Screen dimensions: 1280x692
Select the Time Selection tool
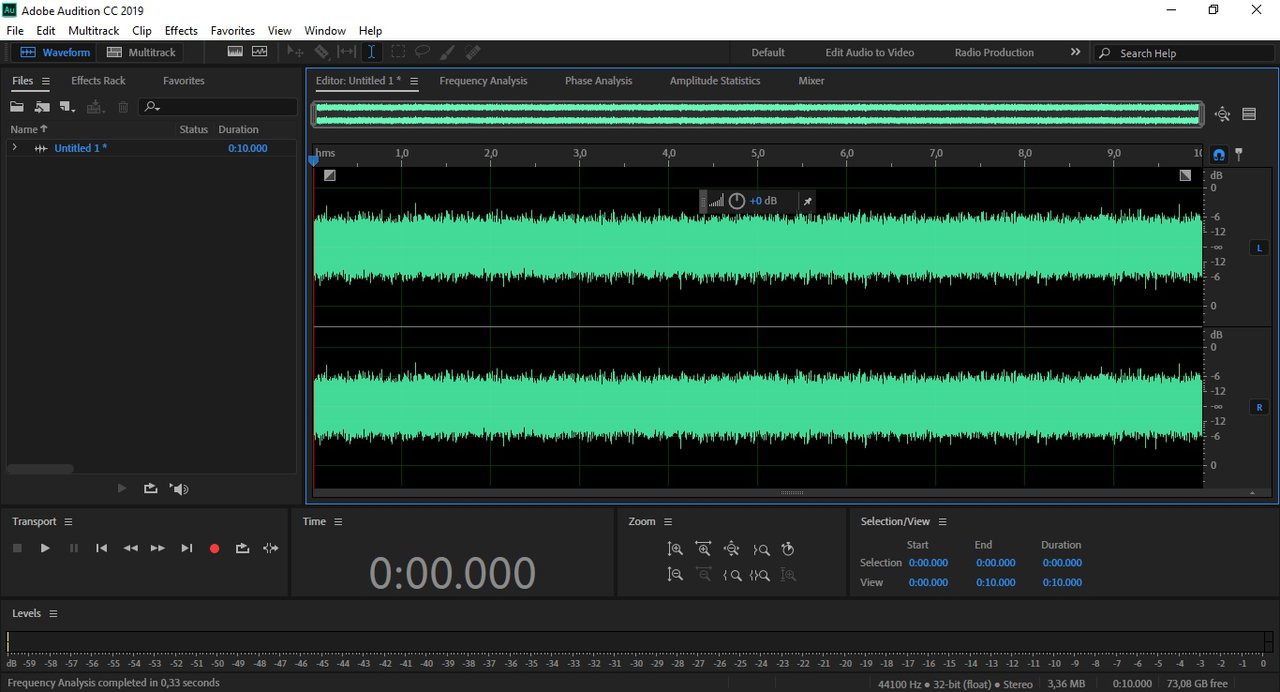point(371,52)
